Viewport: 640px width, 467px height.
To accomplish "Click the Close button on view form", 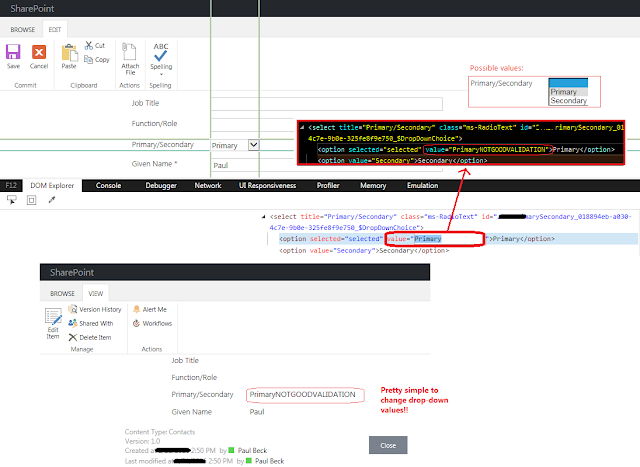I will tap(388, 445).
